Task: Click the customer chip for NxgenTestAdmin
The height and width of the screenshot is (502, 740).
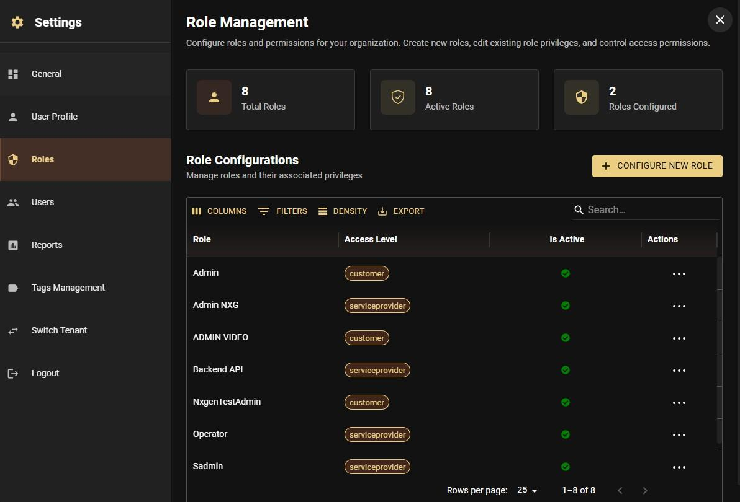Action: click(367, 402)
